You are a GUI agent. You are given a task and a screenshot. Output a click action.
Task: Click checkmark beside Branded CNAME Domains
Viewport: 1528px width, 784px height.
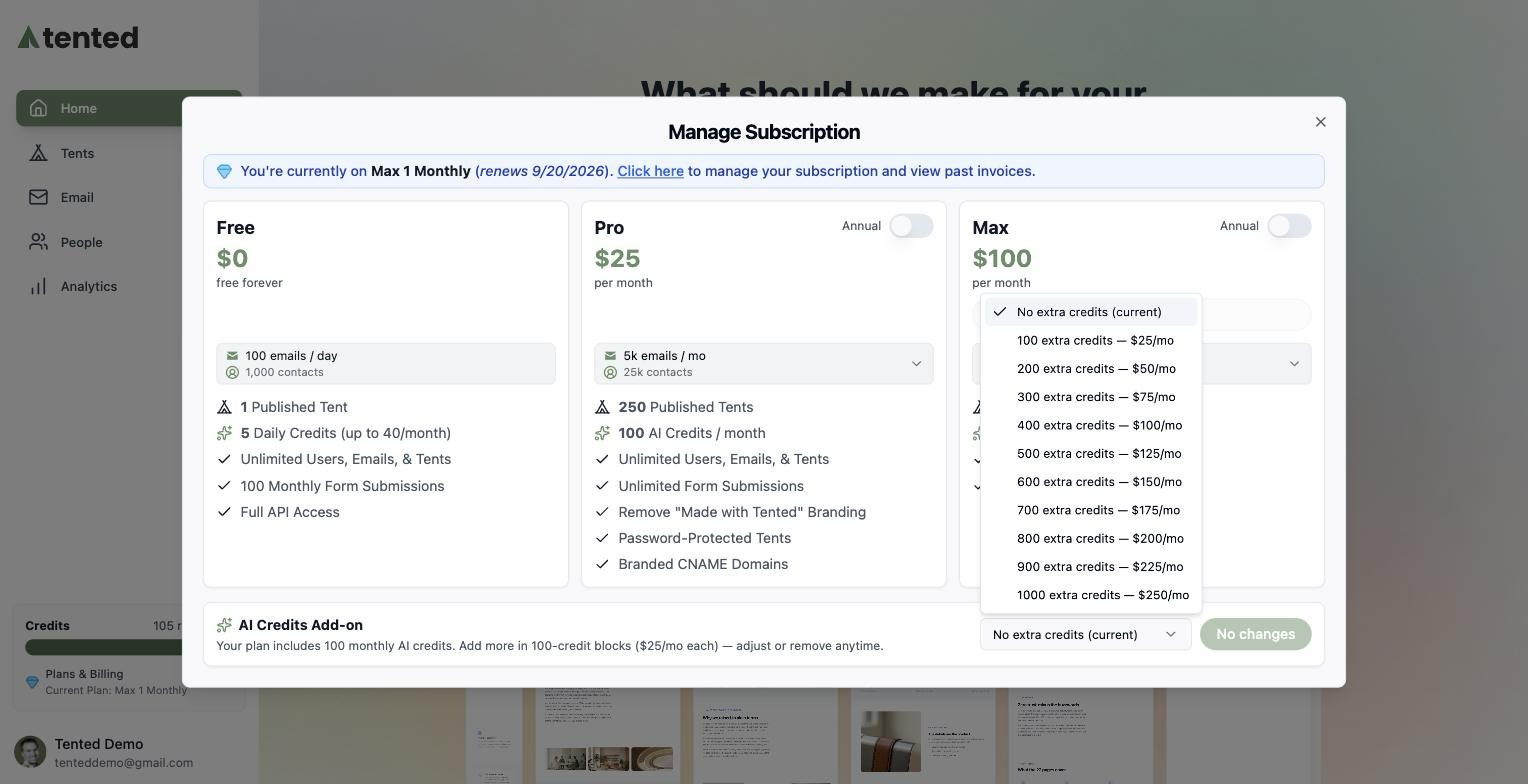click(602, 564)
